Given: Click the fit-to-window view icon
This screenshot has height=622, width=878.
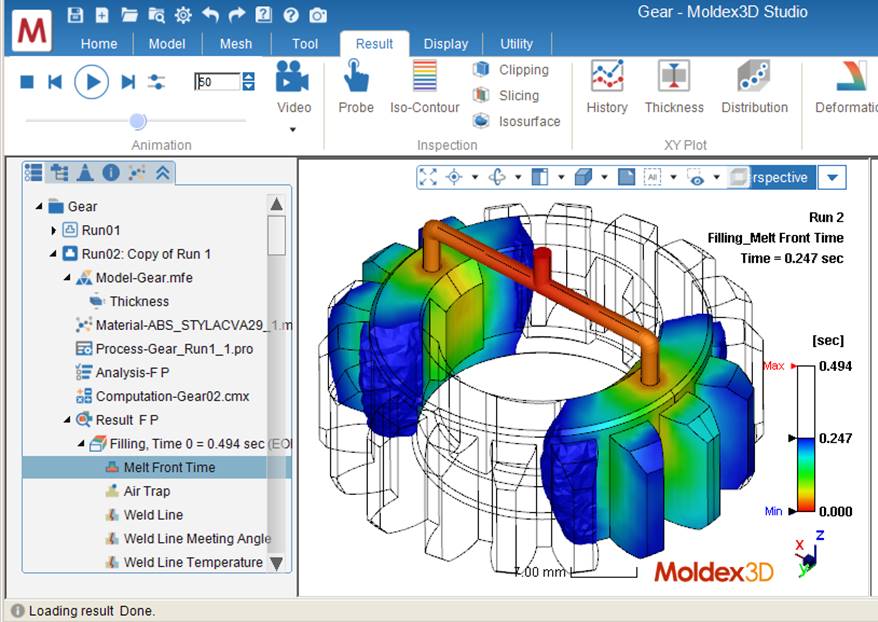Looking at the screenshot, I should pos(428,177).
